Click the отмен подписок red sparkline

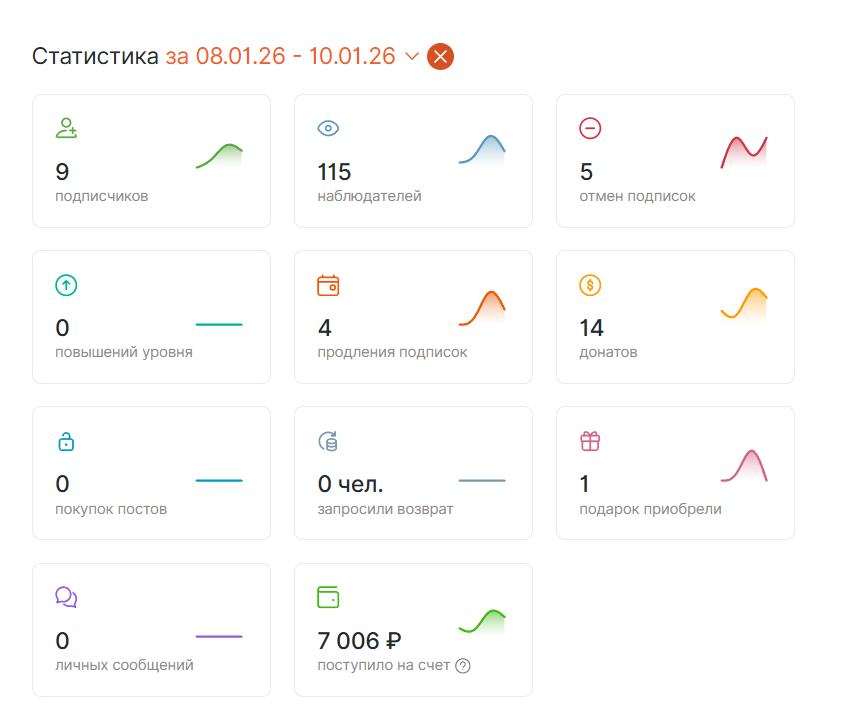[x=744, y=150]
